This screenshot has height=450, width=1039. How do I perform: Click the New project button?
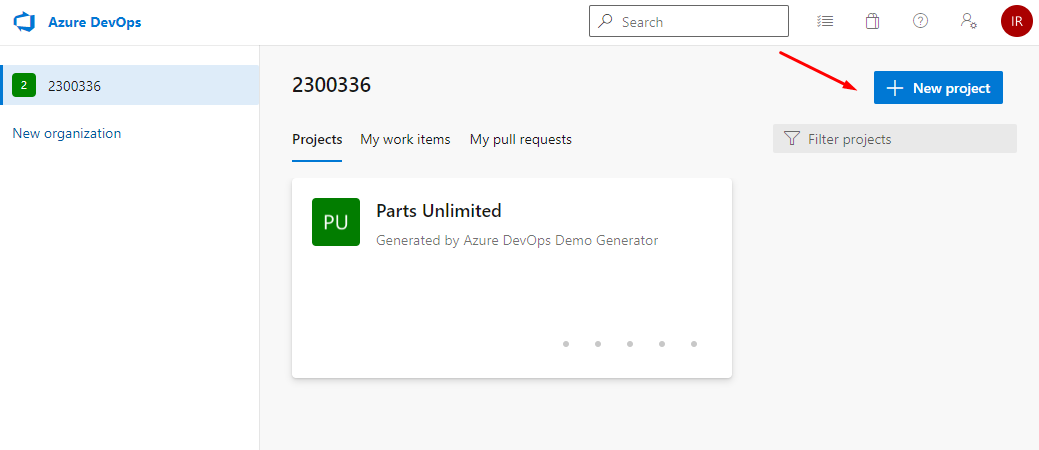click(x=938, y=87)
